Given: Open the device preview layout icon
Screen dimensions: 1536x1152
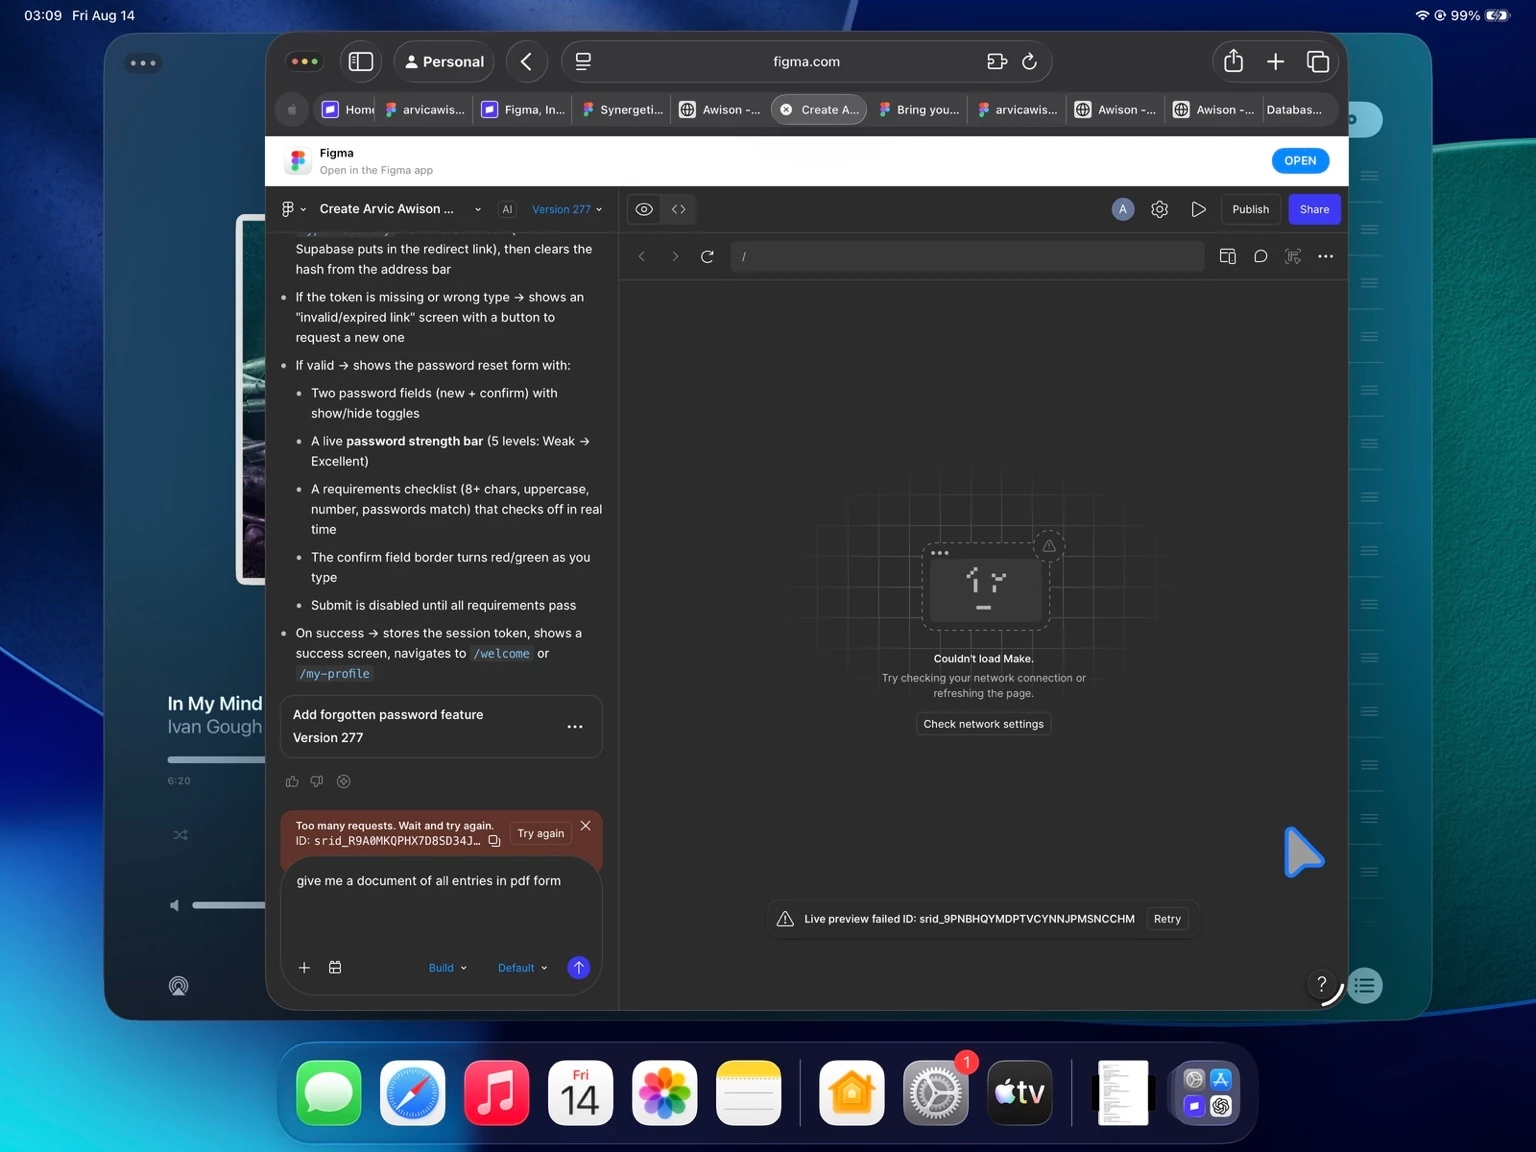Looking at the screenshot, I should (x=1228, y=257).
